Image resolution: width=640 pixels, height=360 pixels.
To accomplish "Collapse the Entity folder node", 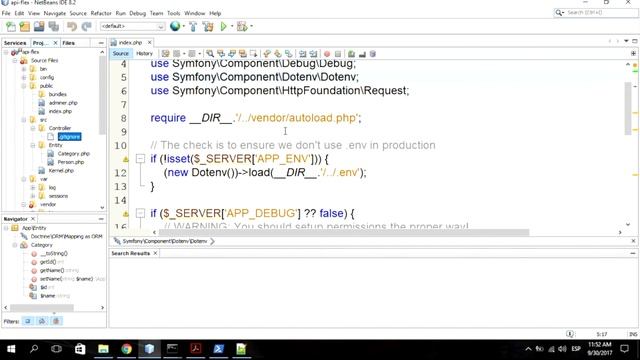I will pyautogui.click(x=33, y=145).
